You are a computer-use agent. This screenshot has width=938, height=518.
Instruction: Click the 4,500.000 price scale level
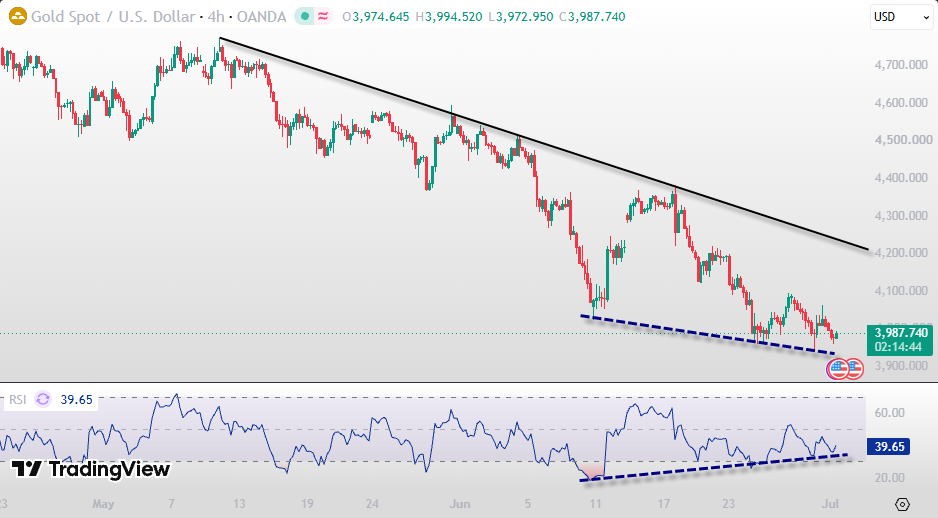coord(903,140)
